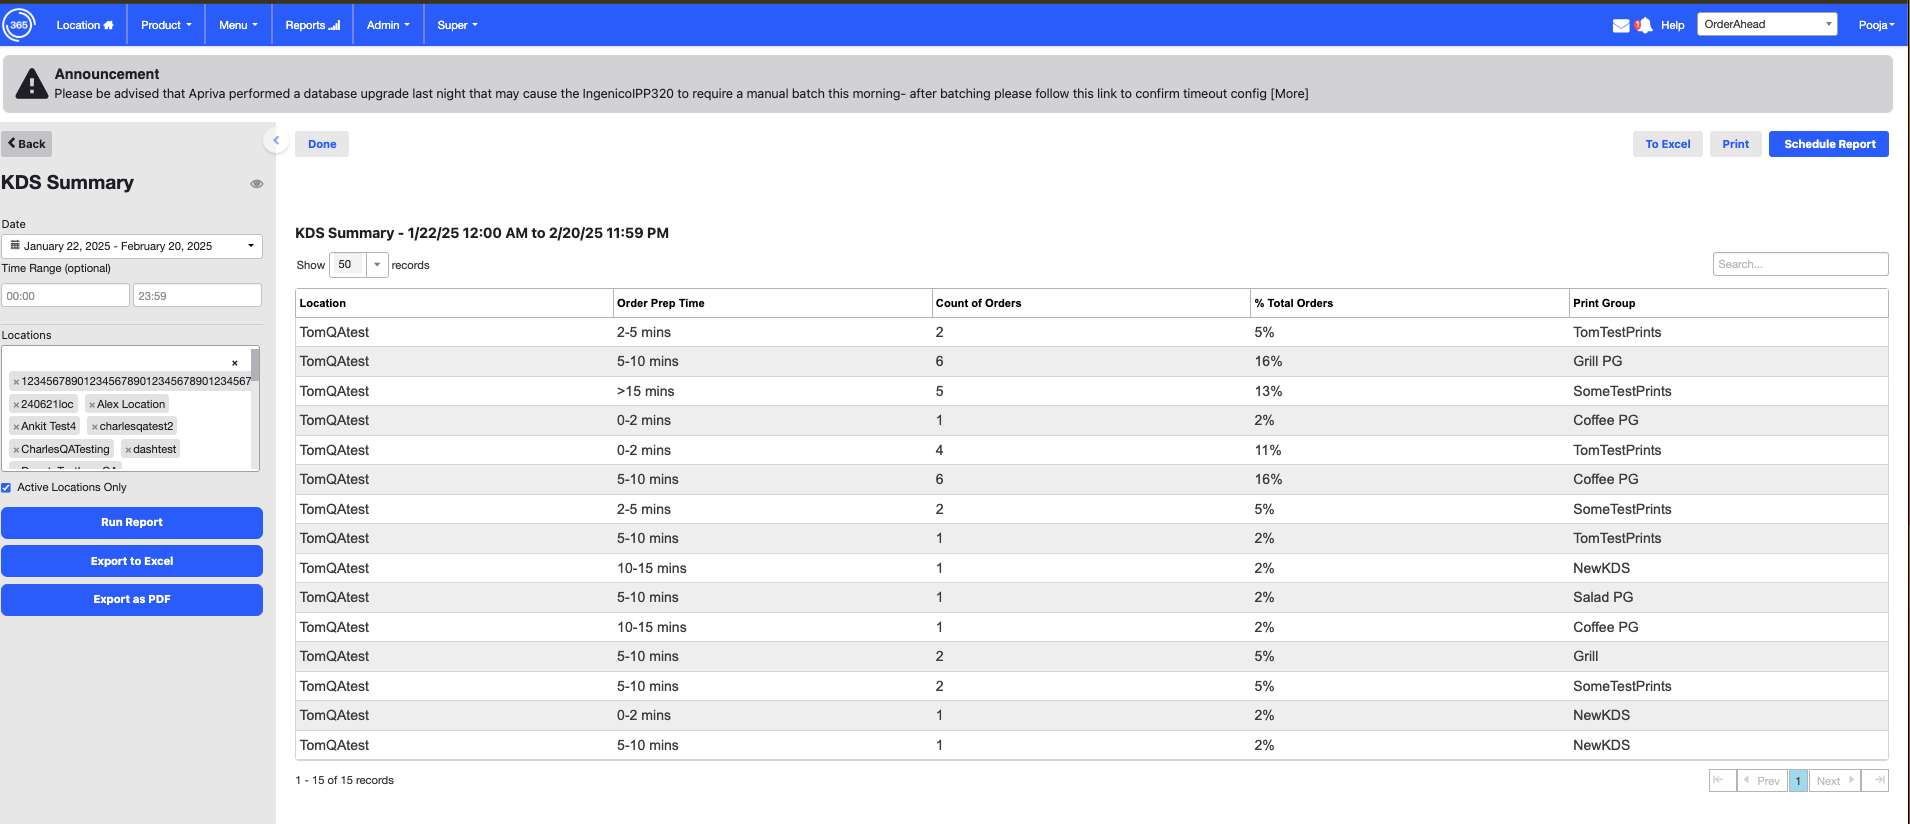This screenshot has width=1910, height=824.
Task: Go to the last page of results
Action: [1875, 780]
